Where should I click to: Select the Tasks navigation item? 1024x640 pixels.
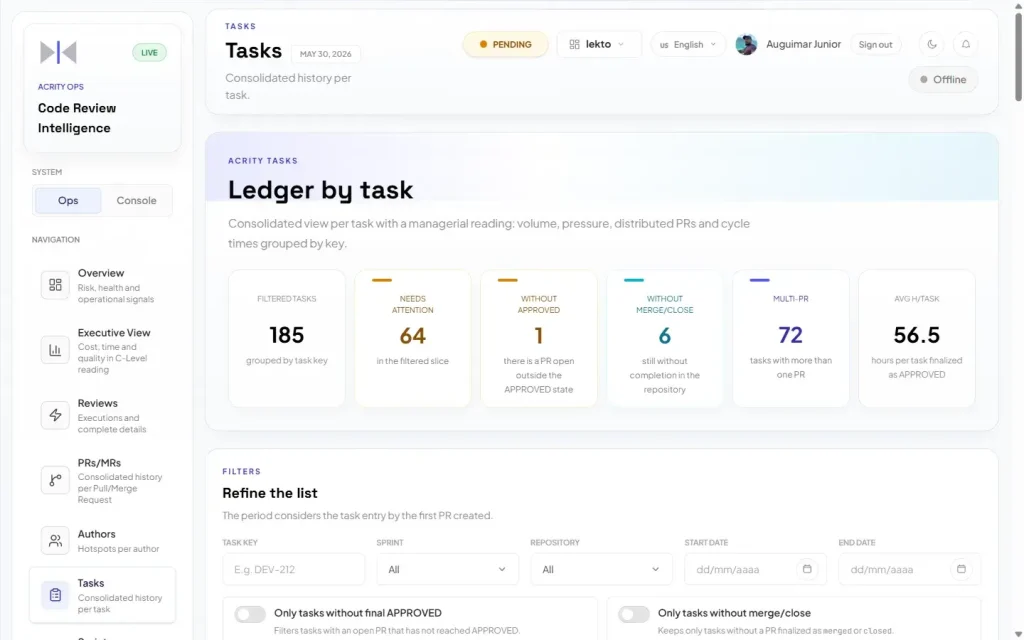[103, 595]
